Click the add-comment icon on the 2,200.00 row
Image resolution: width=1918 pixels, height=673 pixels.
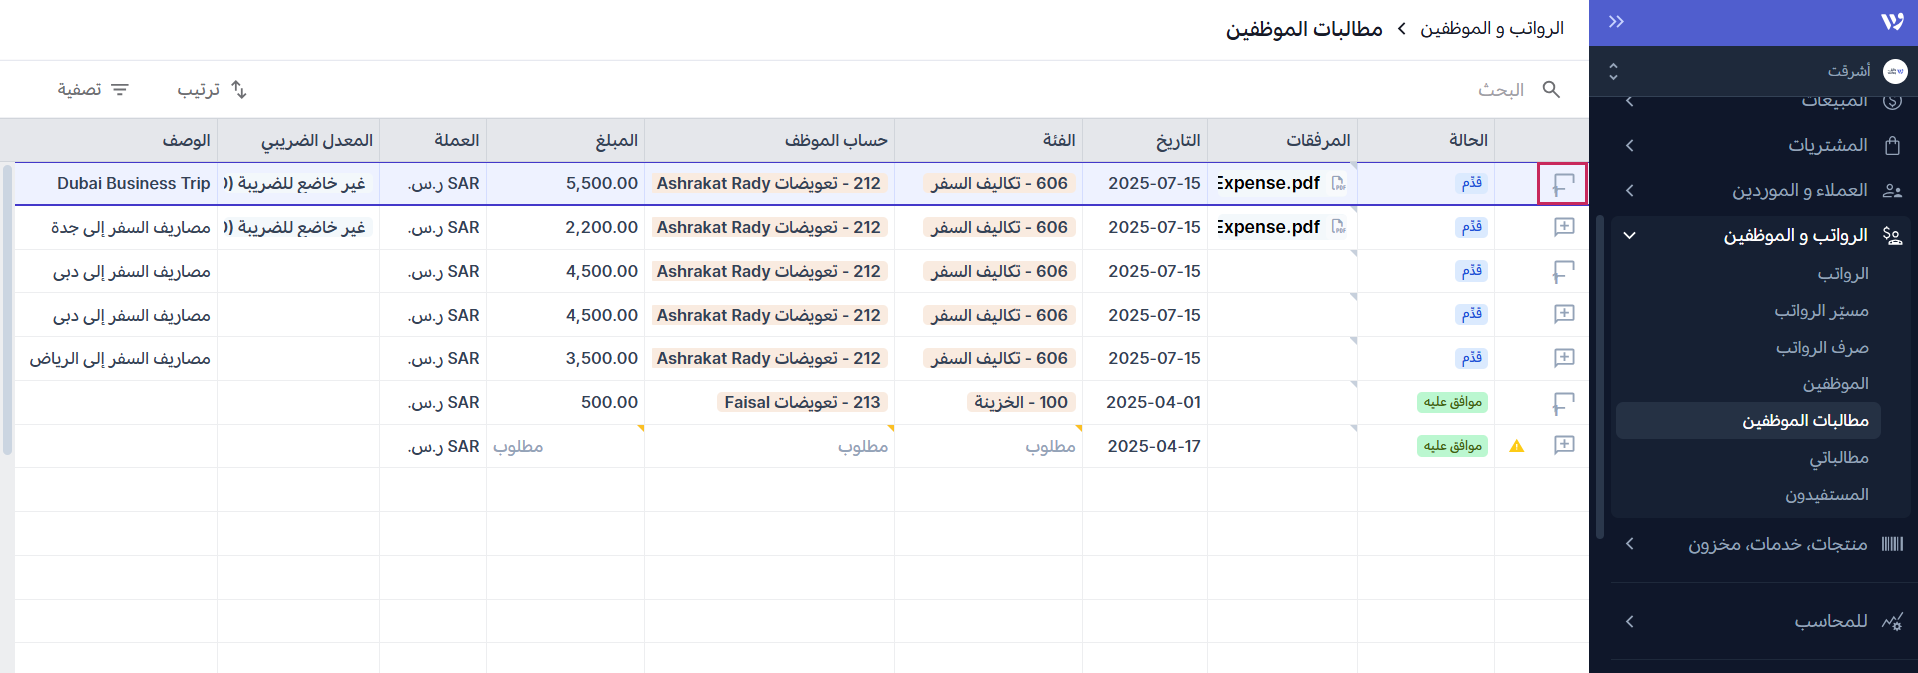(x=1564, y=227)
